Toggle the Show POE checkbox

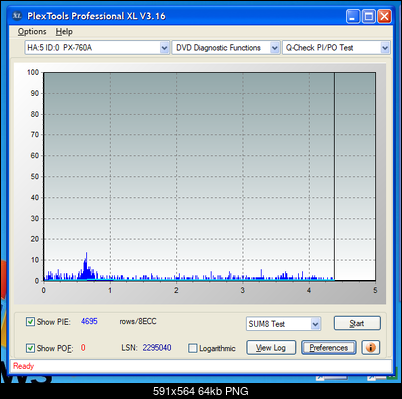click(x=30, y=348)
